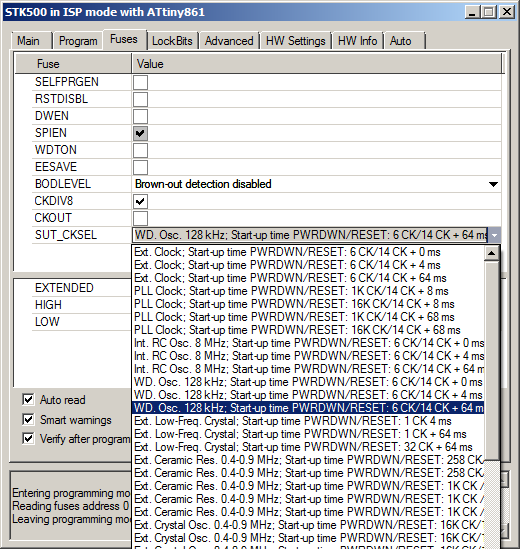Click the SUT_CKSEL combo box value
The height and width of the screenshot is (549, 520).
coord(310,235)
